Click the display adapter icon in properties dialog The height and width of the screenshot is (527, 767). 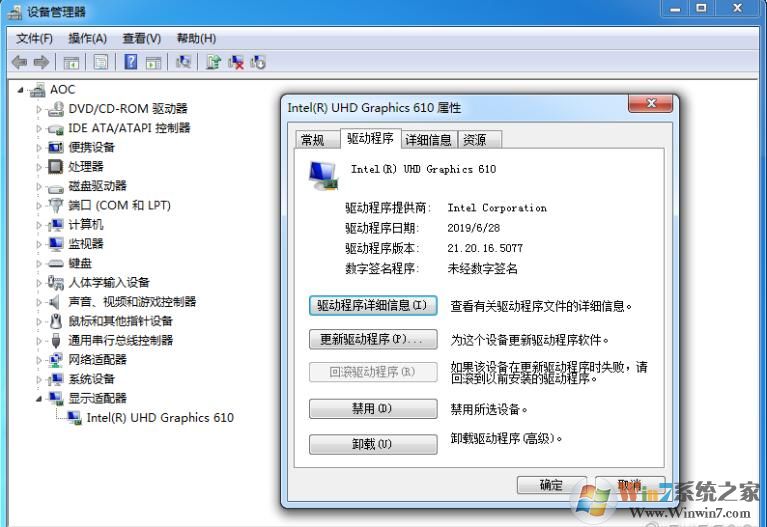(x=323, y=176)
